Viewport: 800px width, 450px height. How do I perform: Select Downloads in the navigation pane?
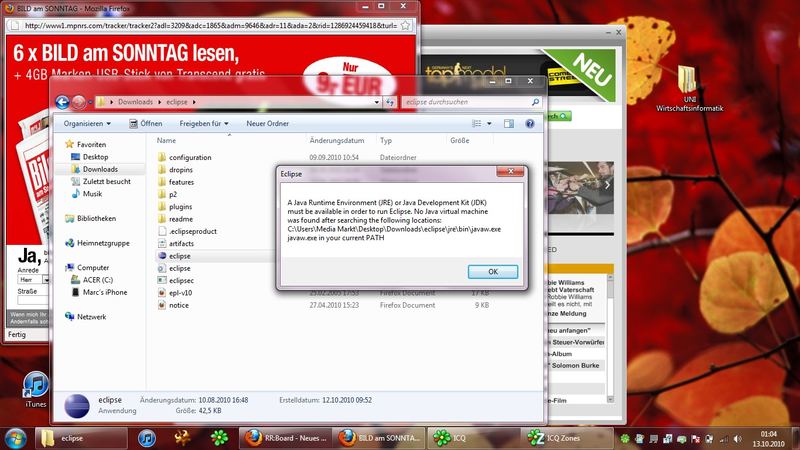100,169
